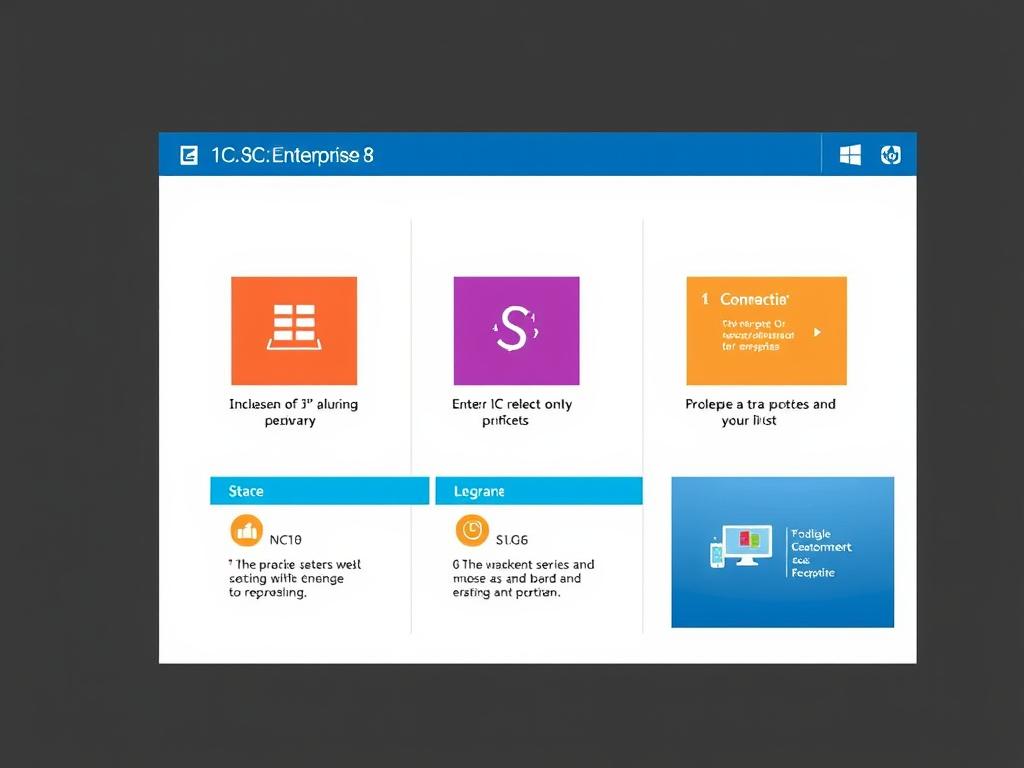Click 'The wackent series and' description text

(523, 579)
